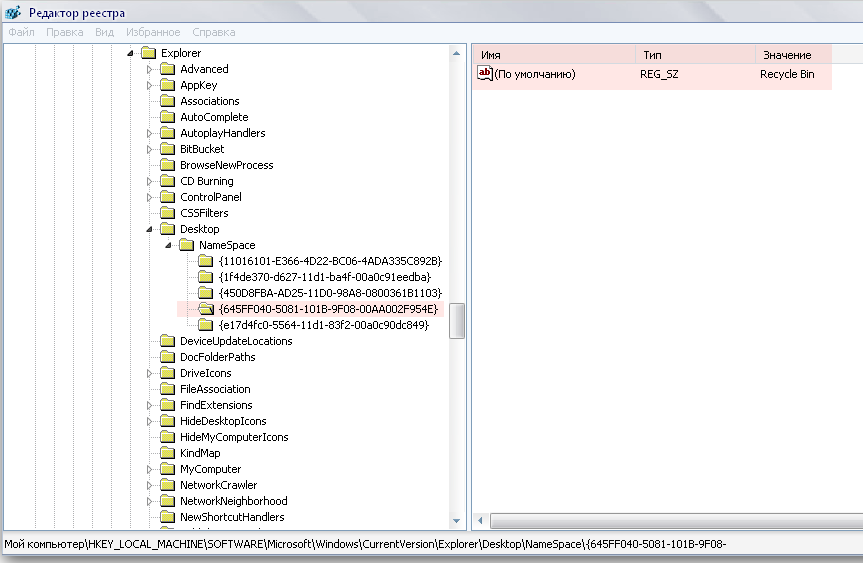Viewport: 863px width, 563px height.
Task: Click the values pane left scroll arrow
Action: coord(480,520)
